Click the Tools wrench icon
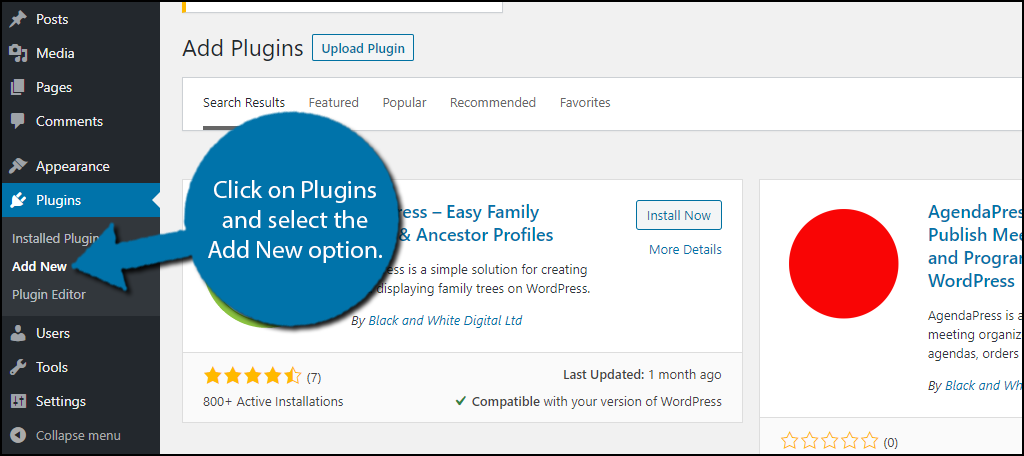The width and height of the screenshot is (1024, 456). tap(18, 367)
